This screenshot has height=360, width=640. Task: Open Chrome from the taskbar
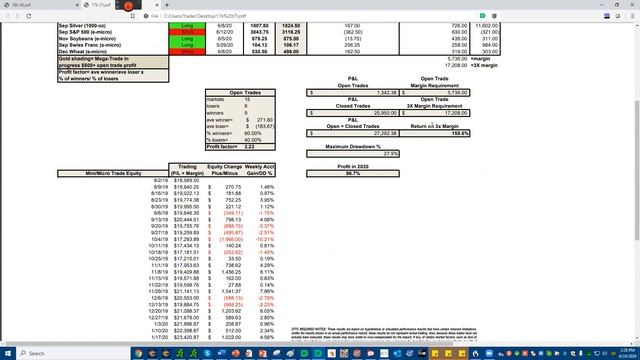coord(138,353)
